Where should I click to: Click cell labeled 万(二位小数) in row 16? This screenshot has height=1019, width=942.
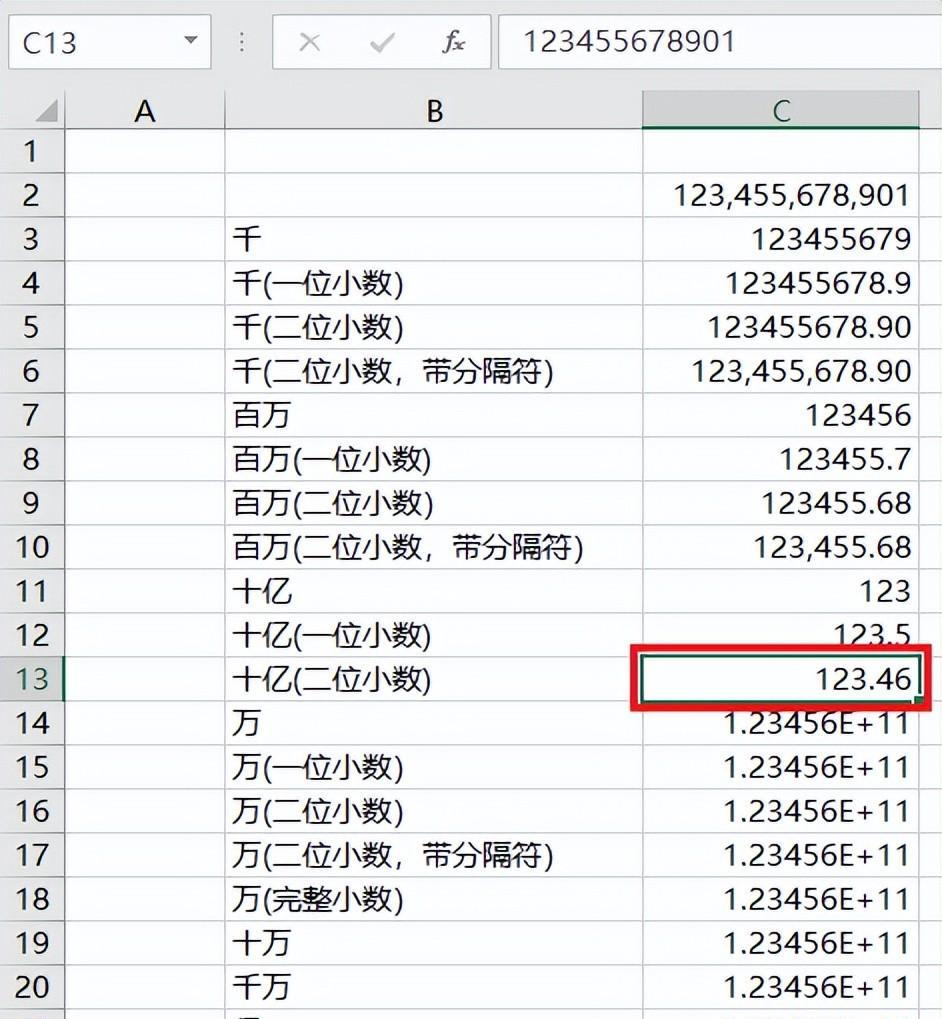[434, 810]
